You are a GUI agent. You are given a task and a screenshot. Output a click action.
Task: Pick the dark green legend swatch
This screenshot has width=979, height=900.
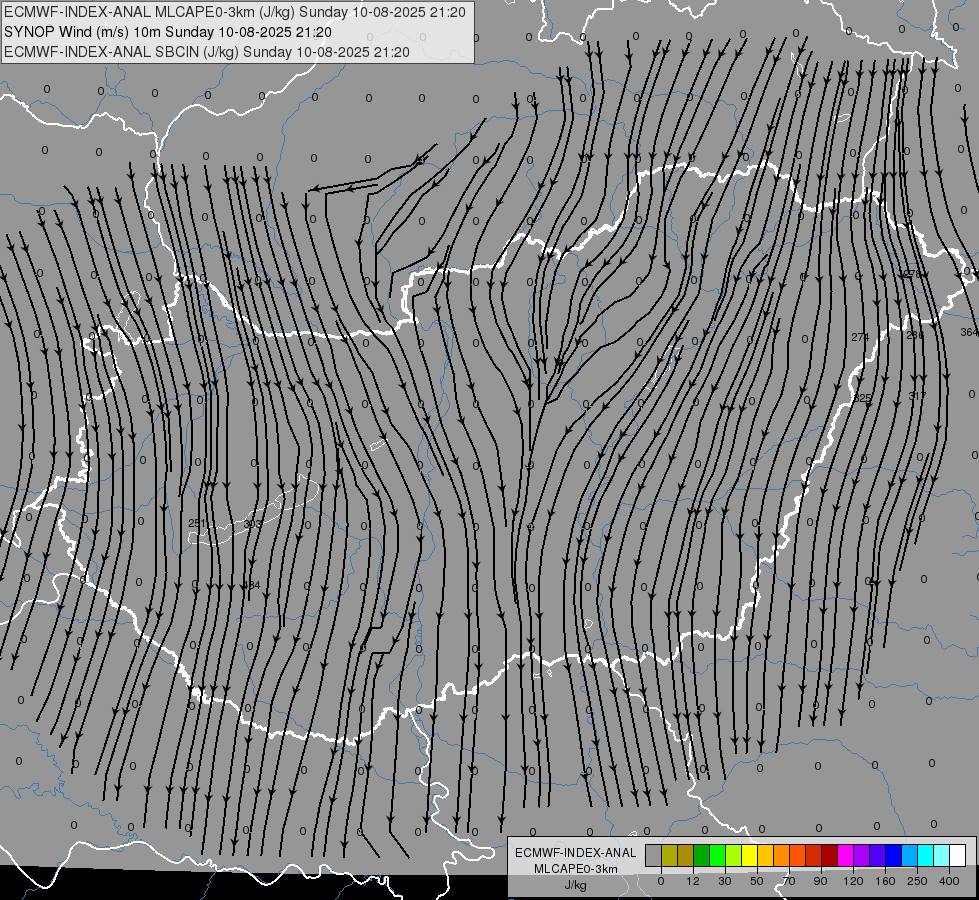click(x=702, y=855)
